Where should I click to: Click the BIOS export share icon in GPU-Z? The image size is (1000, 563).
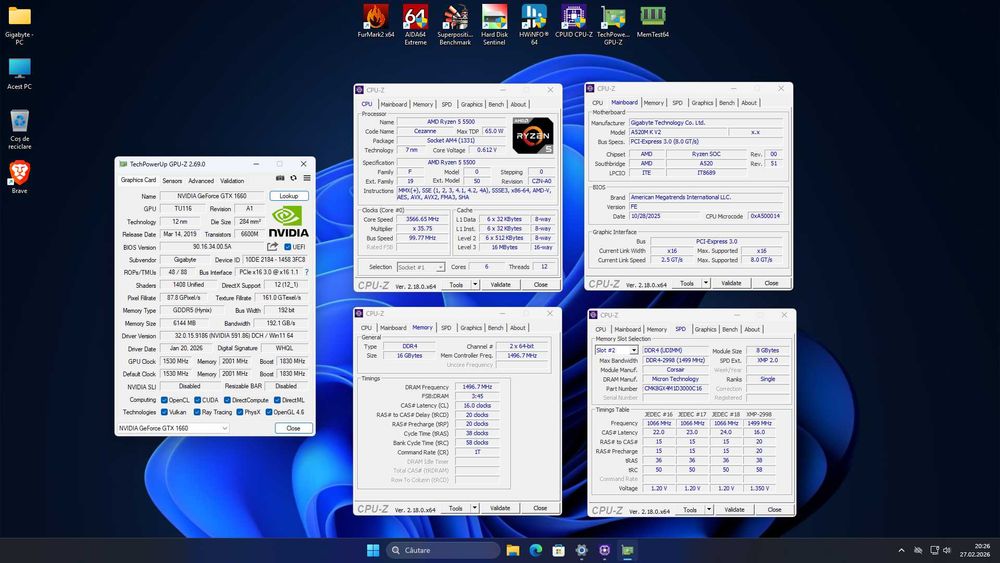272,247
